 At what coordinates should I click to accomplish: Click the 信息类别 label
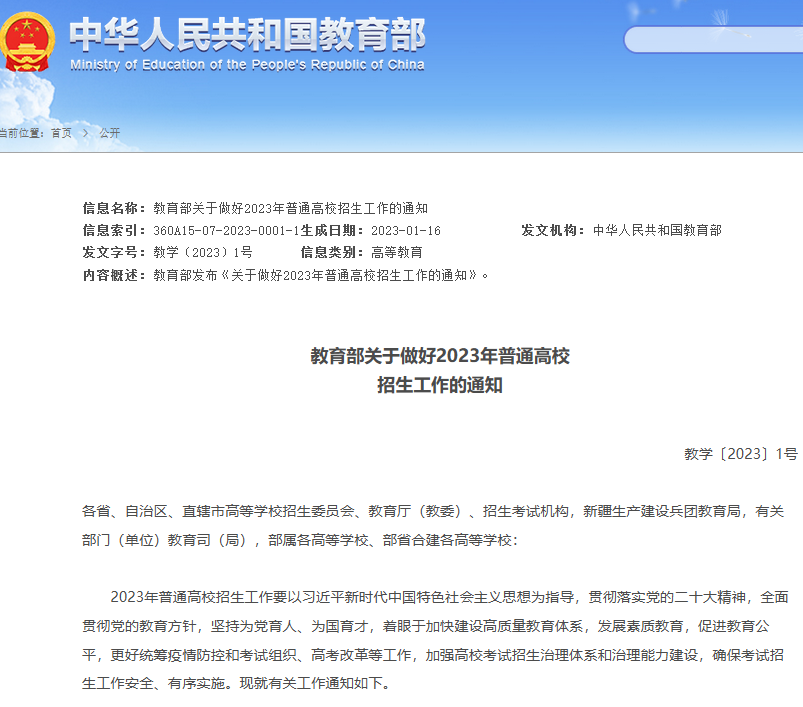[332, 252]
